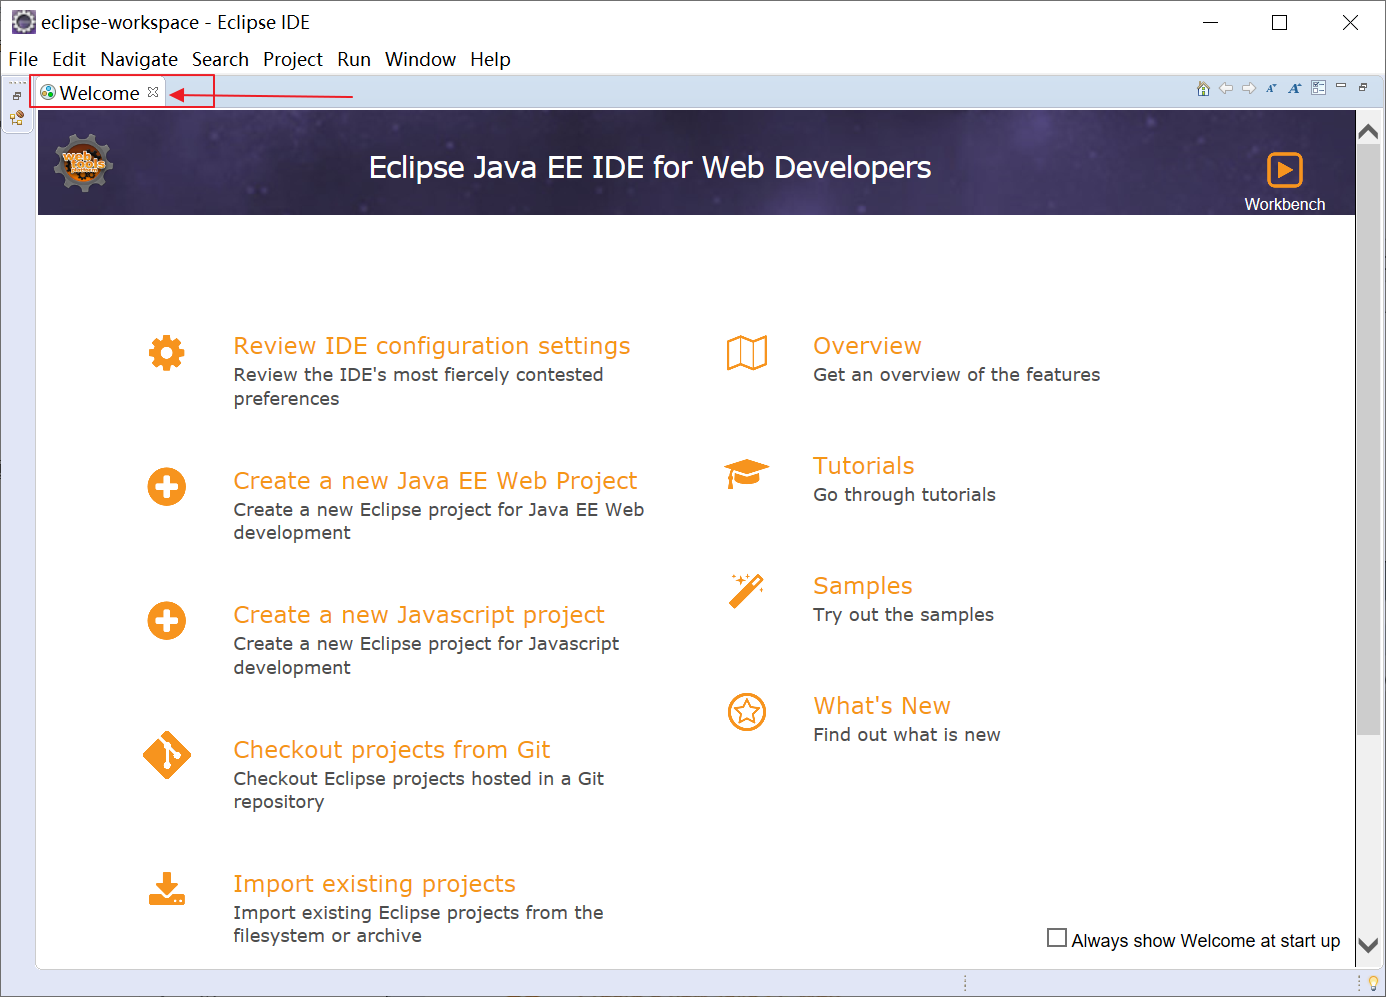Image resolution: width=1386 pixels, height=997 pixels.
Task: Click the Git diamond icon
Action: pyautogui.click(x=167, y=755)
